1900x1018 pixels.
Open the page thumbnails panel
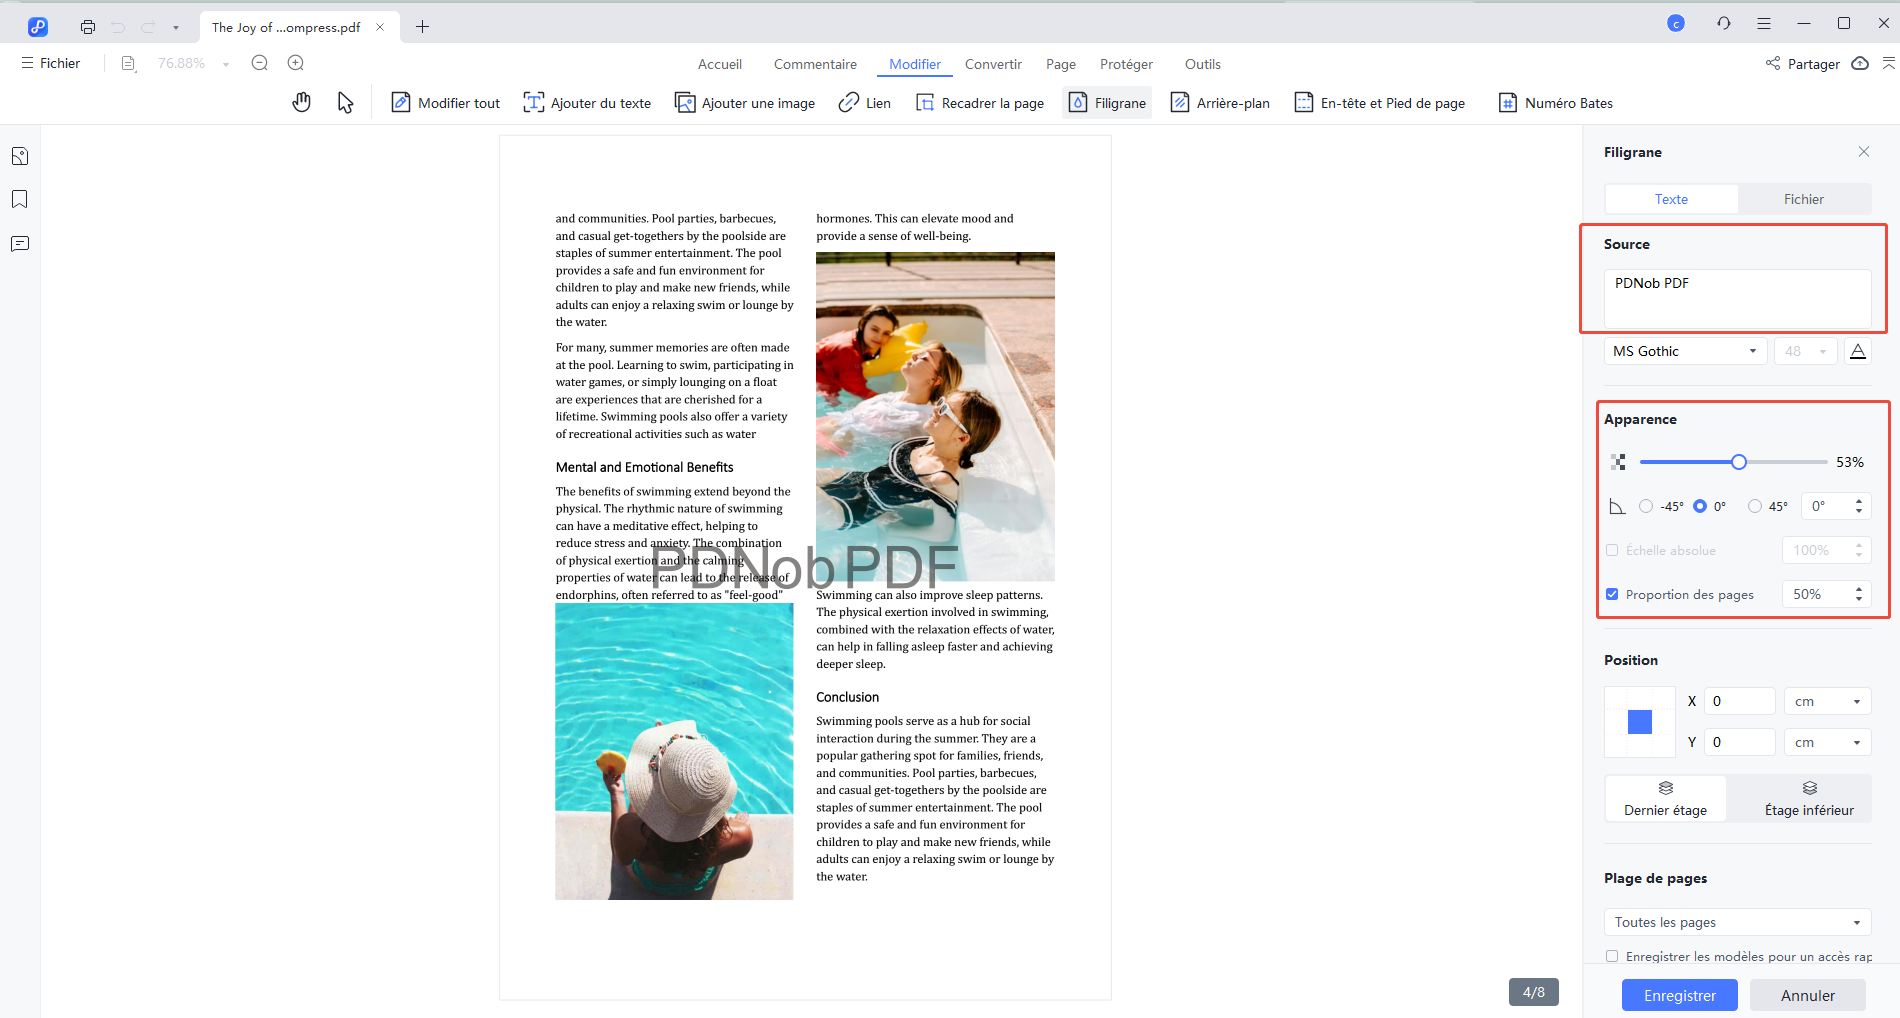19,155
